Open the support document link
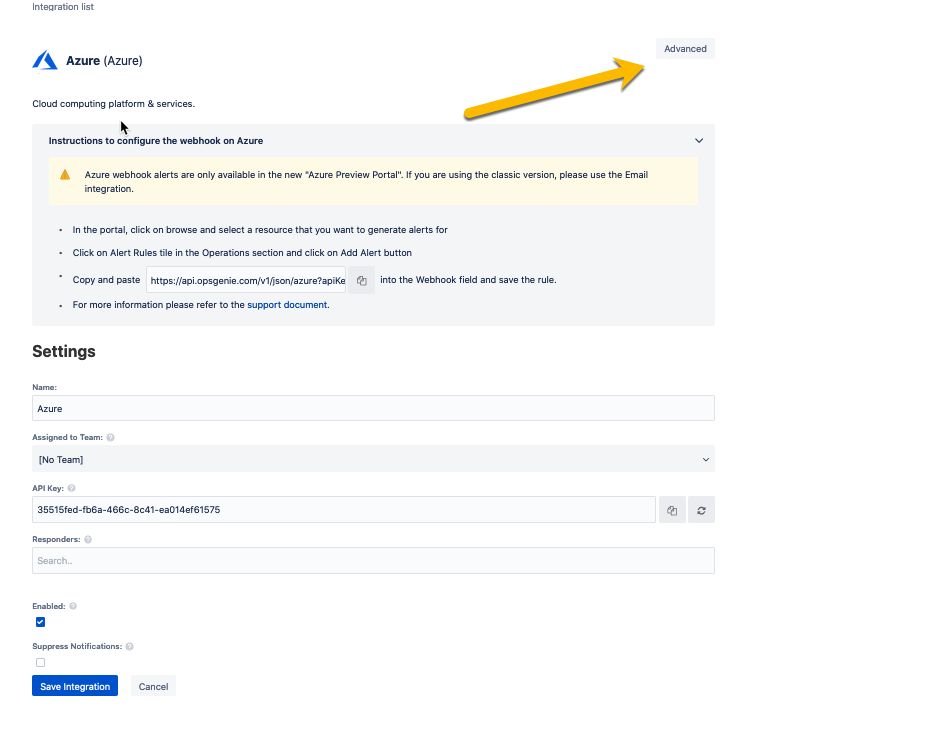 pos(287,305)
